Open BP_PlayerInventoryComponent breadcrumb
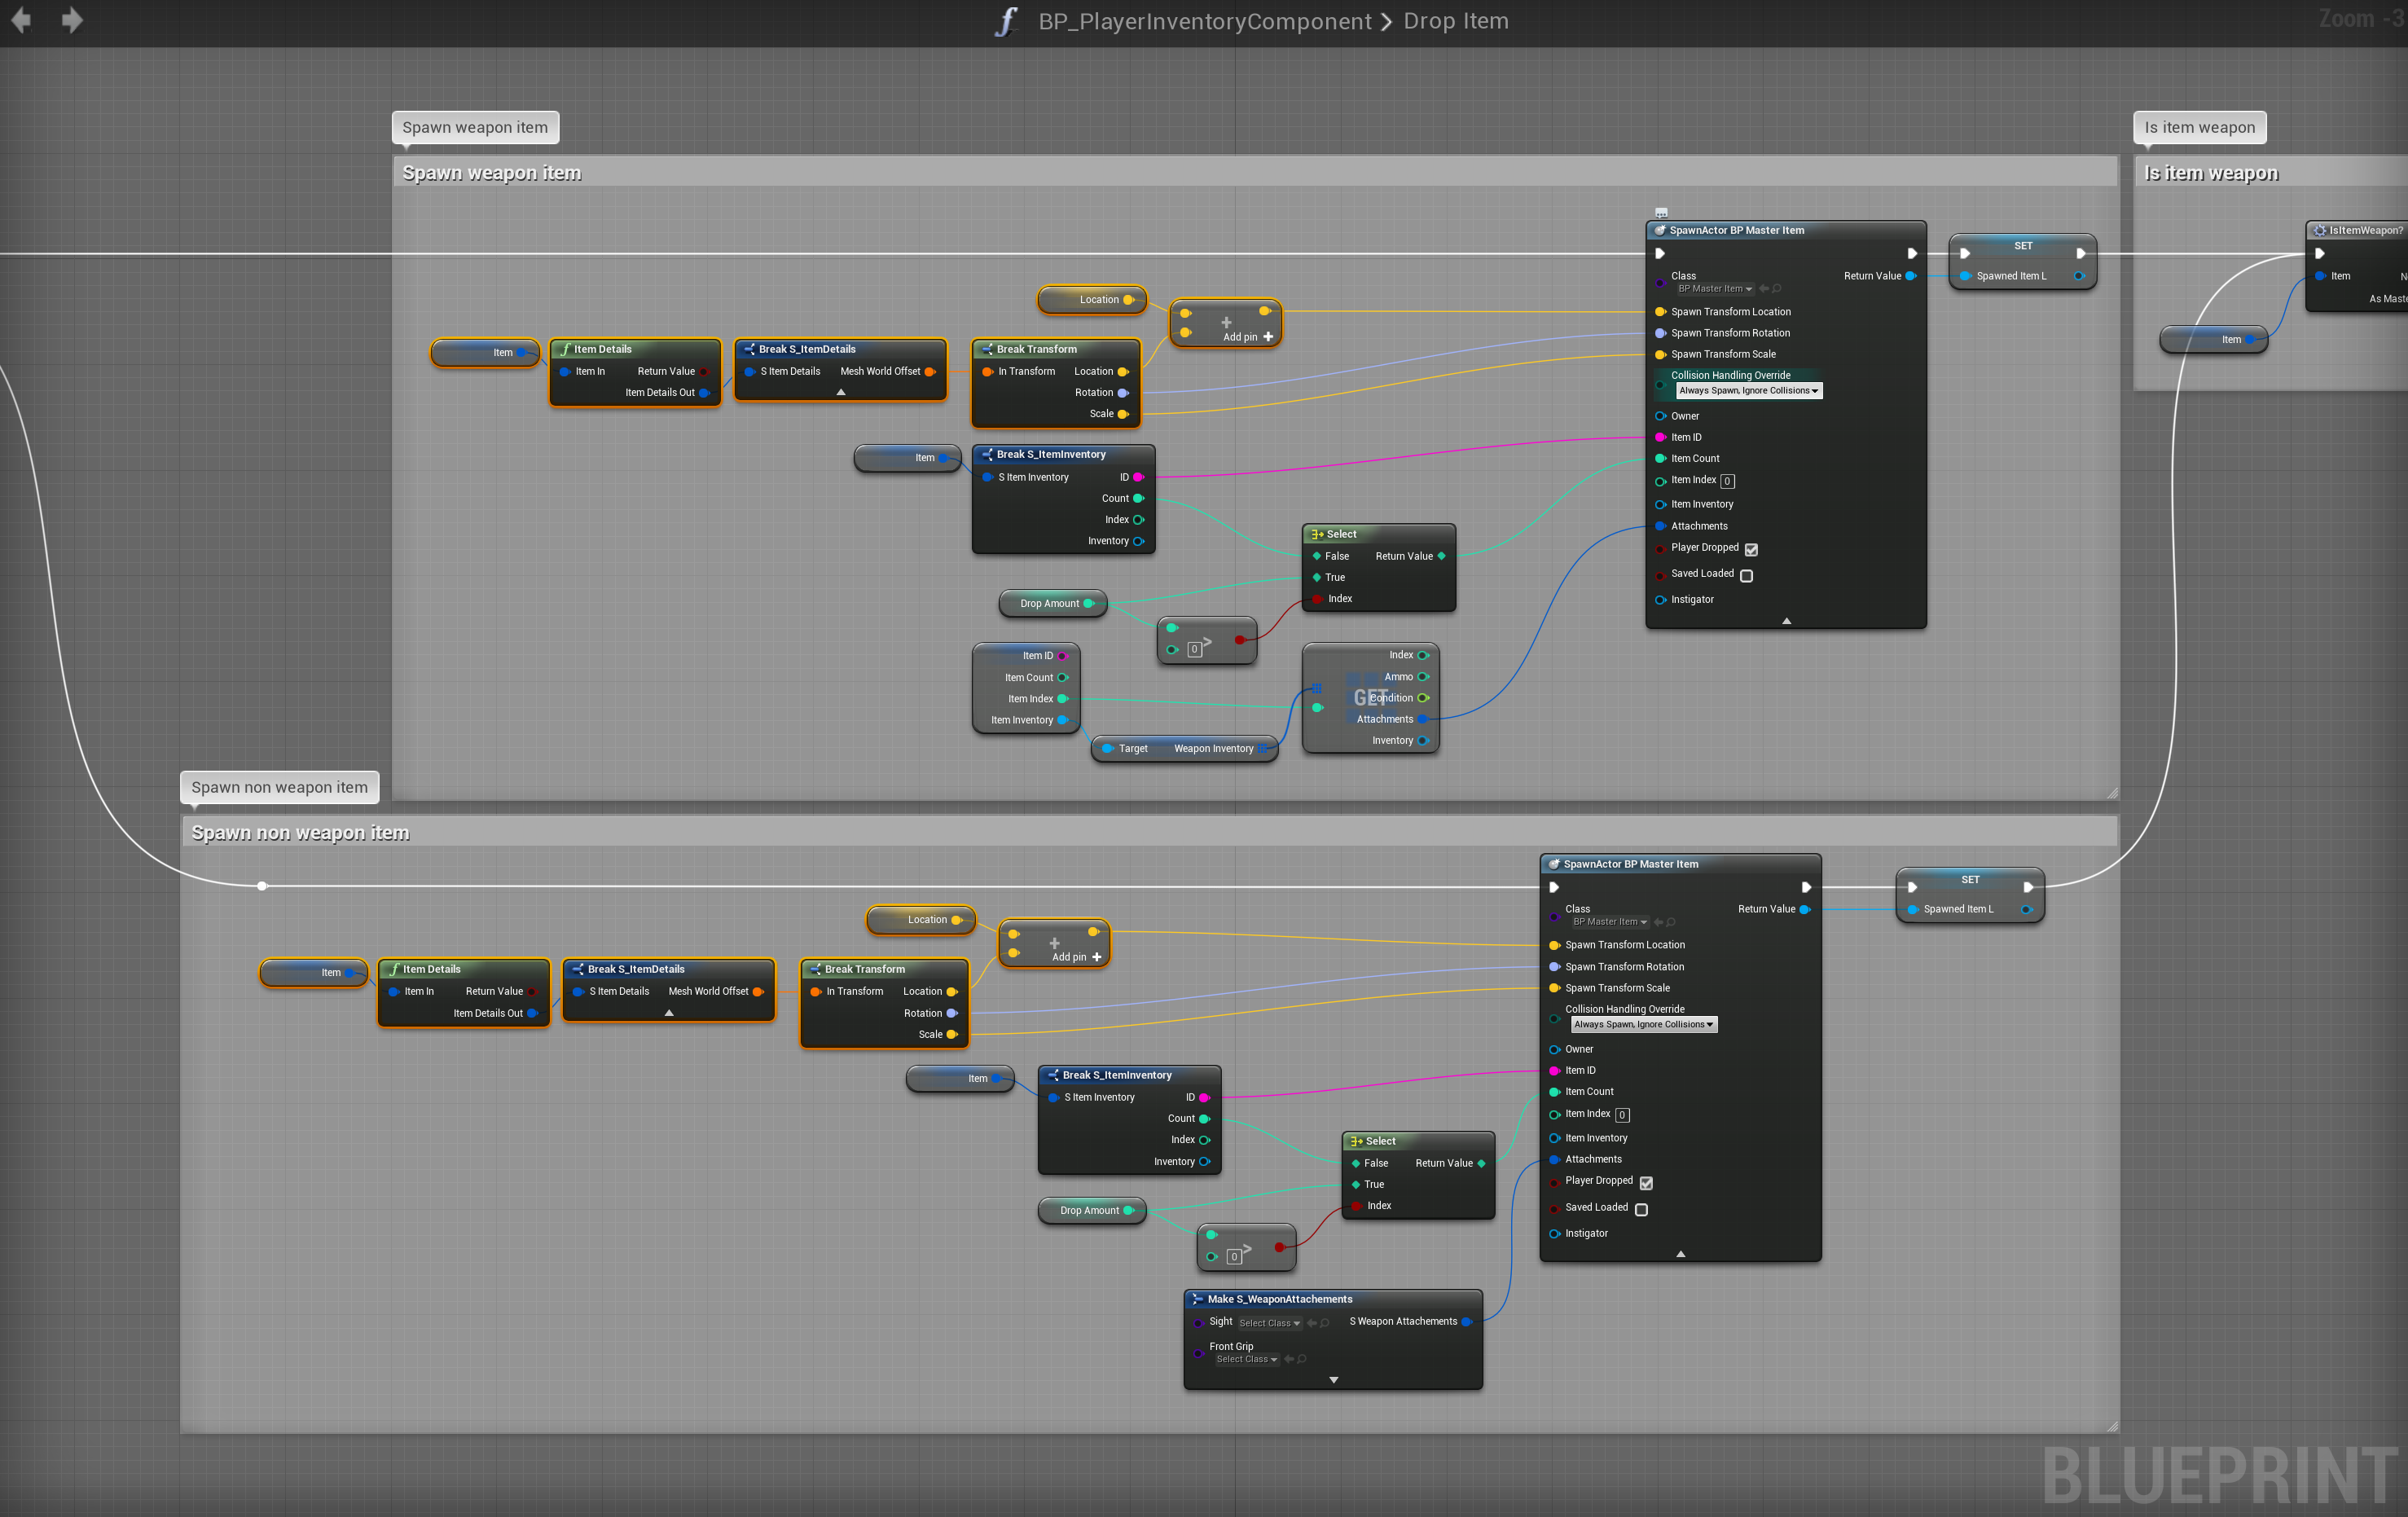The height and width of the screenshot is (1517, 2408). pyautogui.click(x=1204, y=21)
